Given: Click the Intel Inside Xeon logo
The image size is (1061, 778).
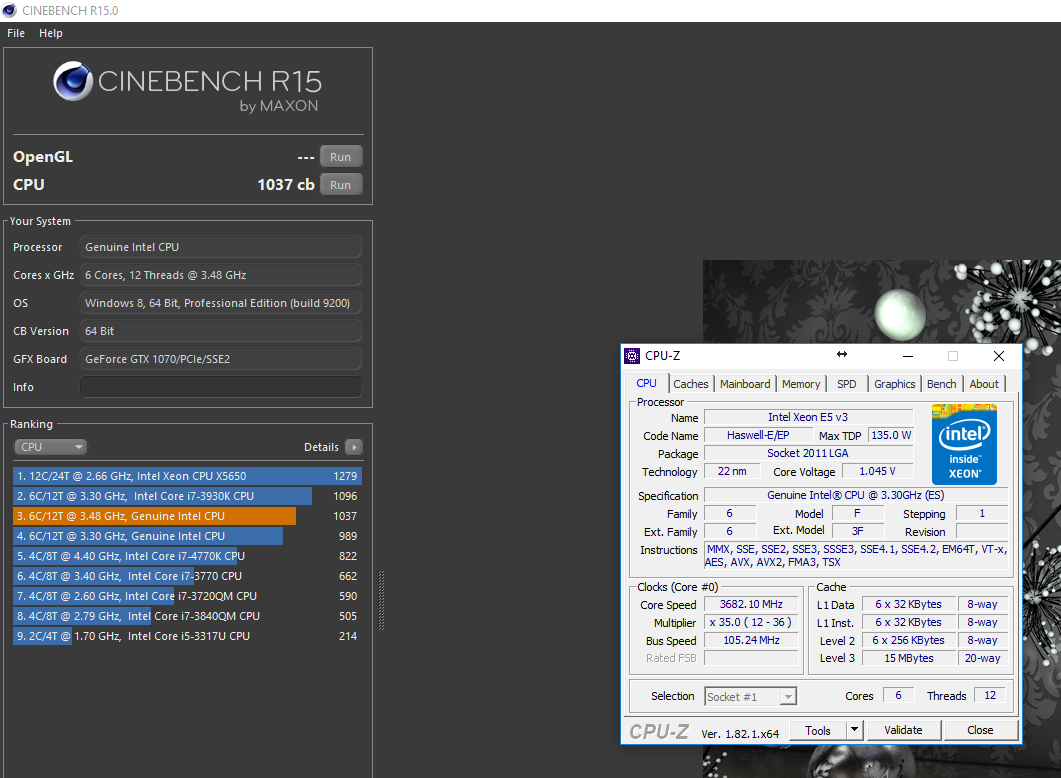Looking at the screenshot, I should [964, 444].
